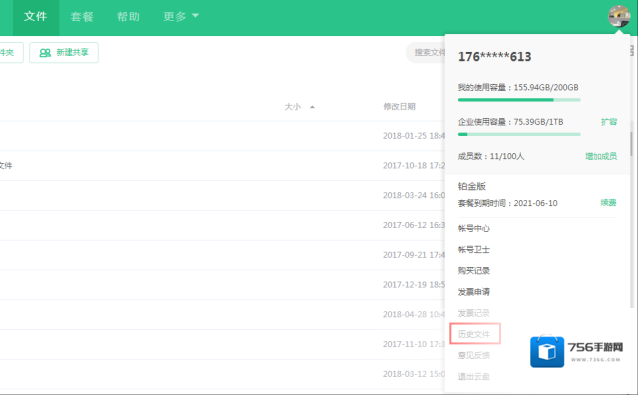This screenshot has width=638, height=395.
Task: Select the row dated 2017-12-19
Action: tap(222, 284)
